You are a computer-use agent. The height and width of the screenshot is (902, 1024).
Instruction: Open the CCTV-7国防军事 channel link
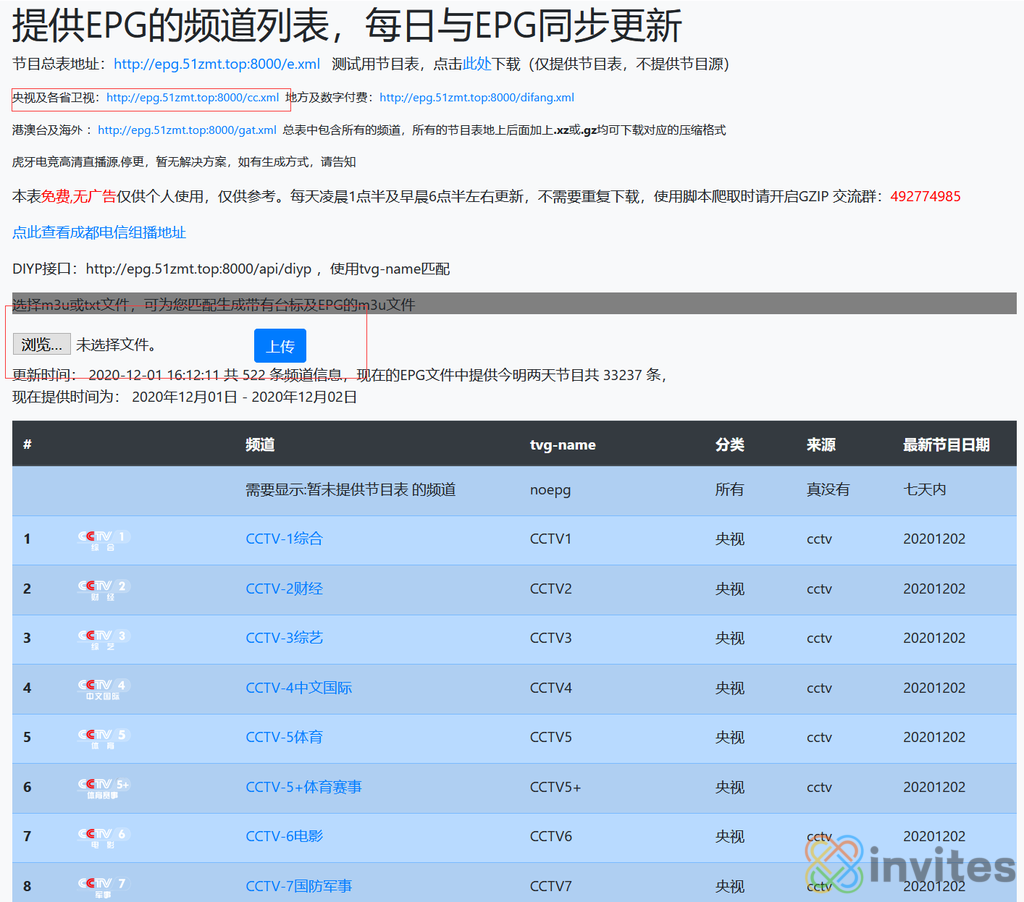[x=298, y=886]
